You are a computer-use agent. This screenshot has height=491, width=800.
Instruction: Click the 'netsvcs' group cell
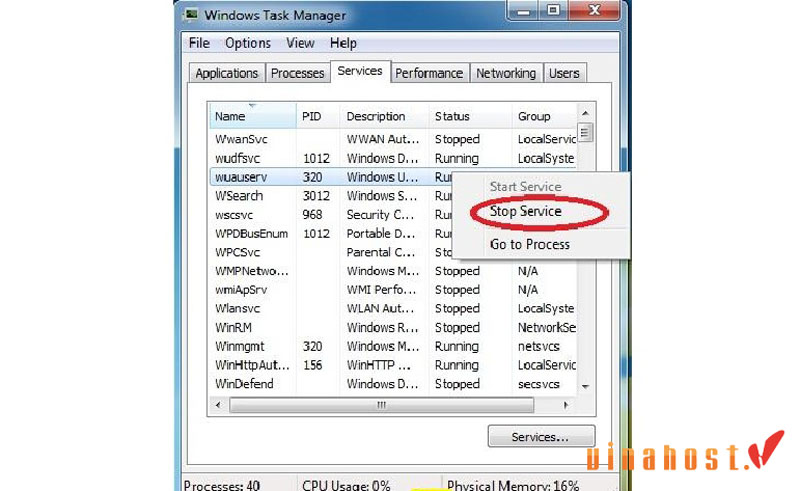click(x=539, y=347)
